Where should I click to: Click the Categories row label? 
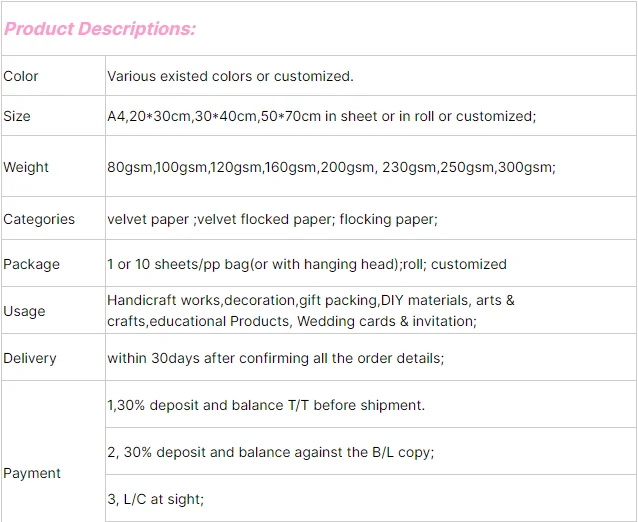pos(39,219)
